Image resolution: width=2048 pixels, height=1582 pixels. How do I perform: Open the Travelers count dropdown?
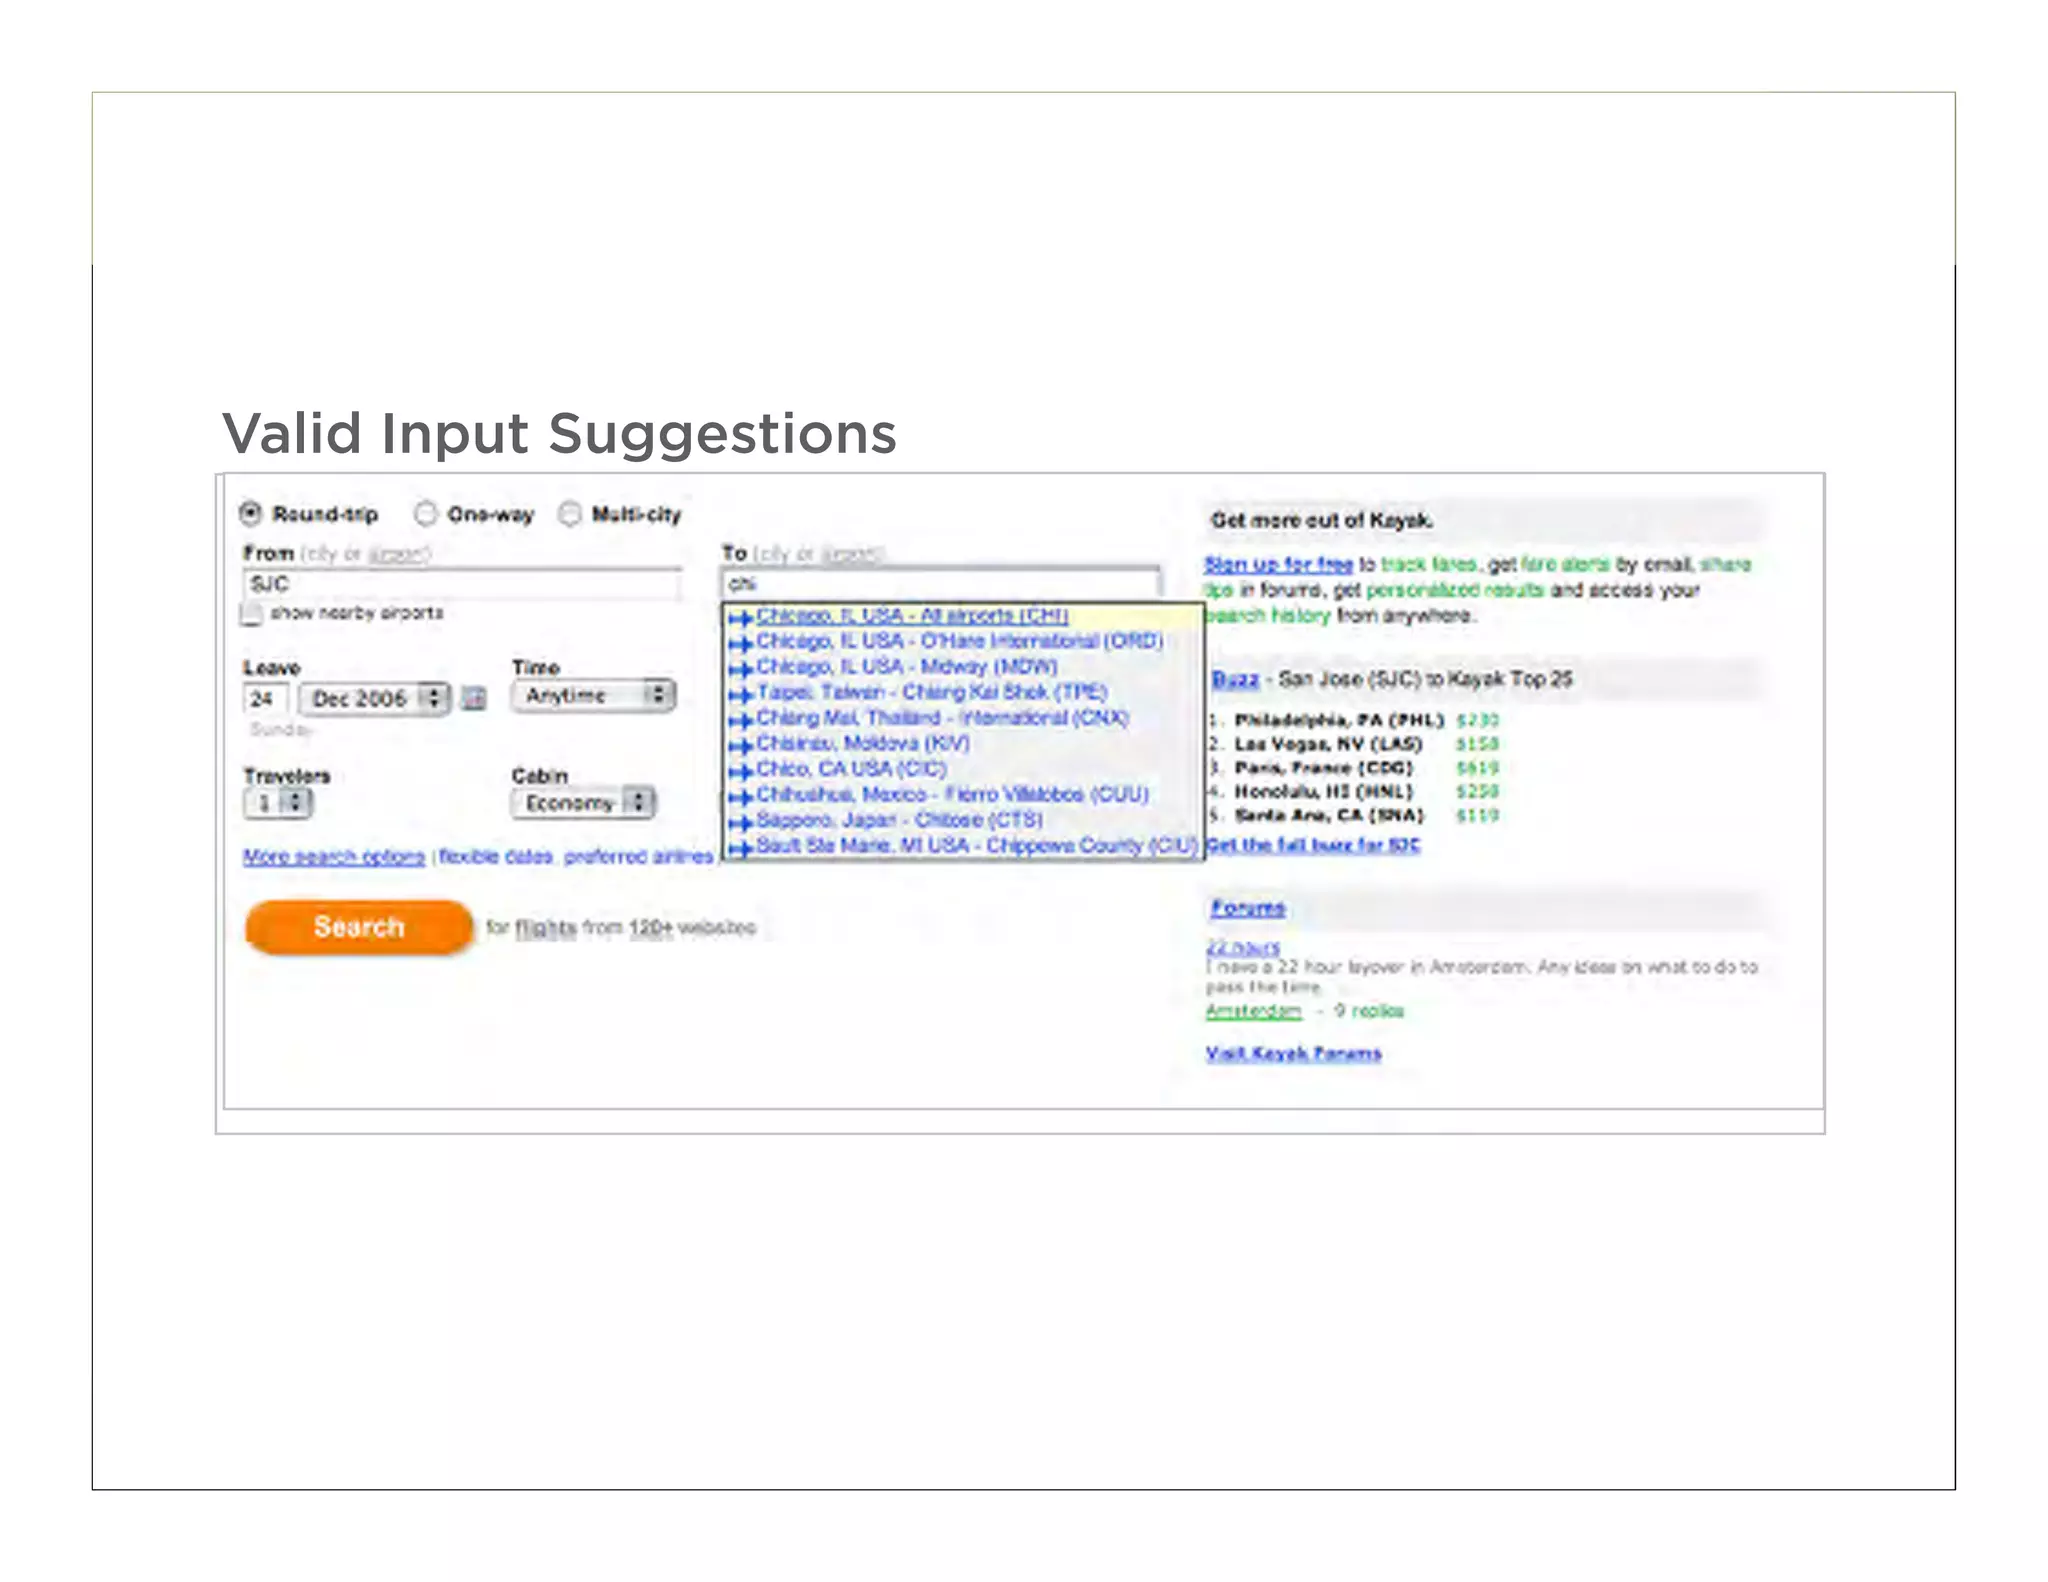[278, 803]
